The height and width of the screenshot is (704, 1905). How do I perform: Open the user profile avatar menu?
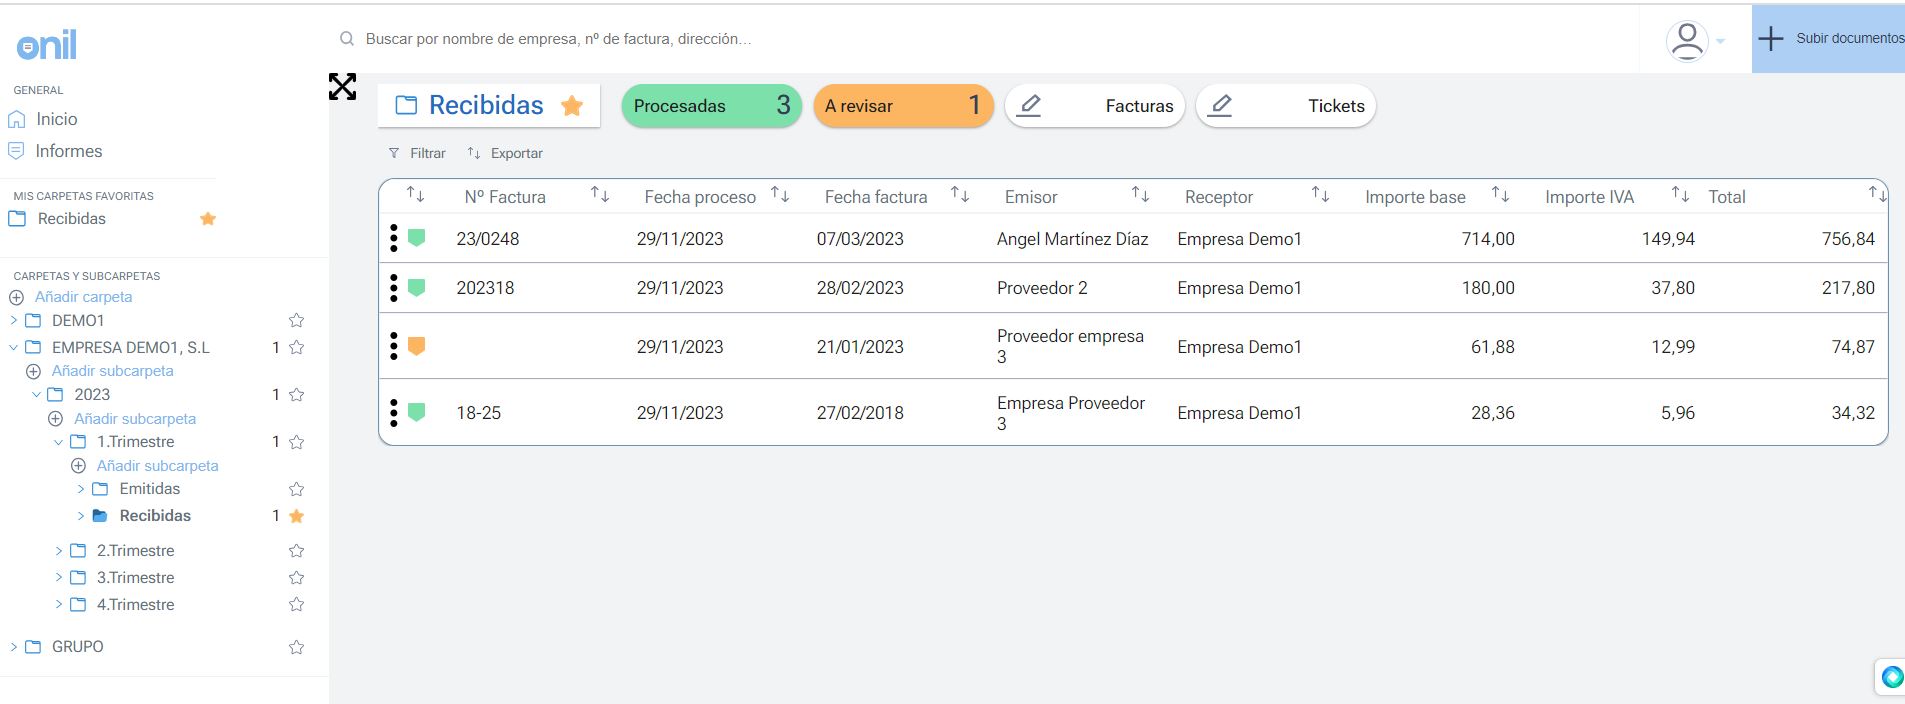(1687, 40)
